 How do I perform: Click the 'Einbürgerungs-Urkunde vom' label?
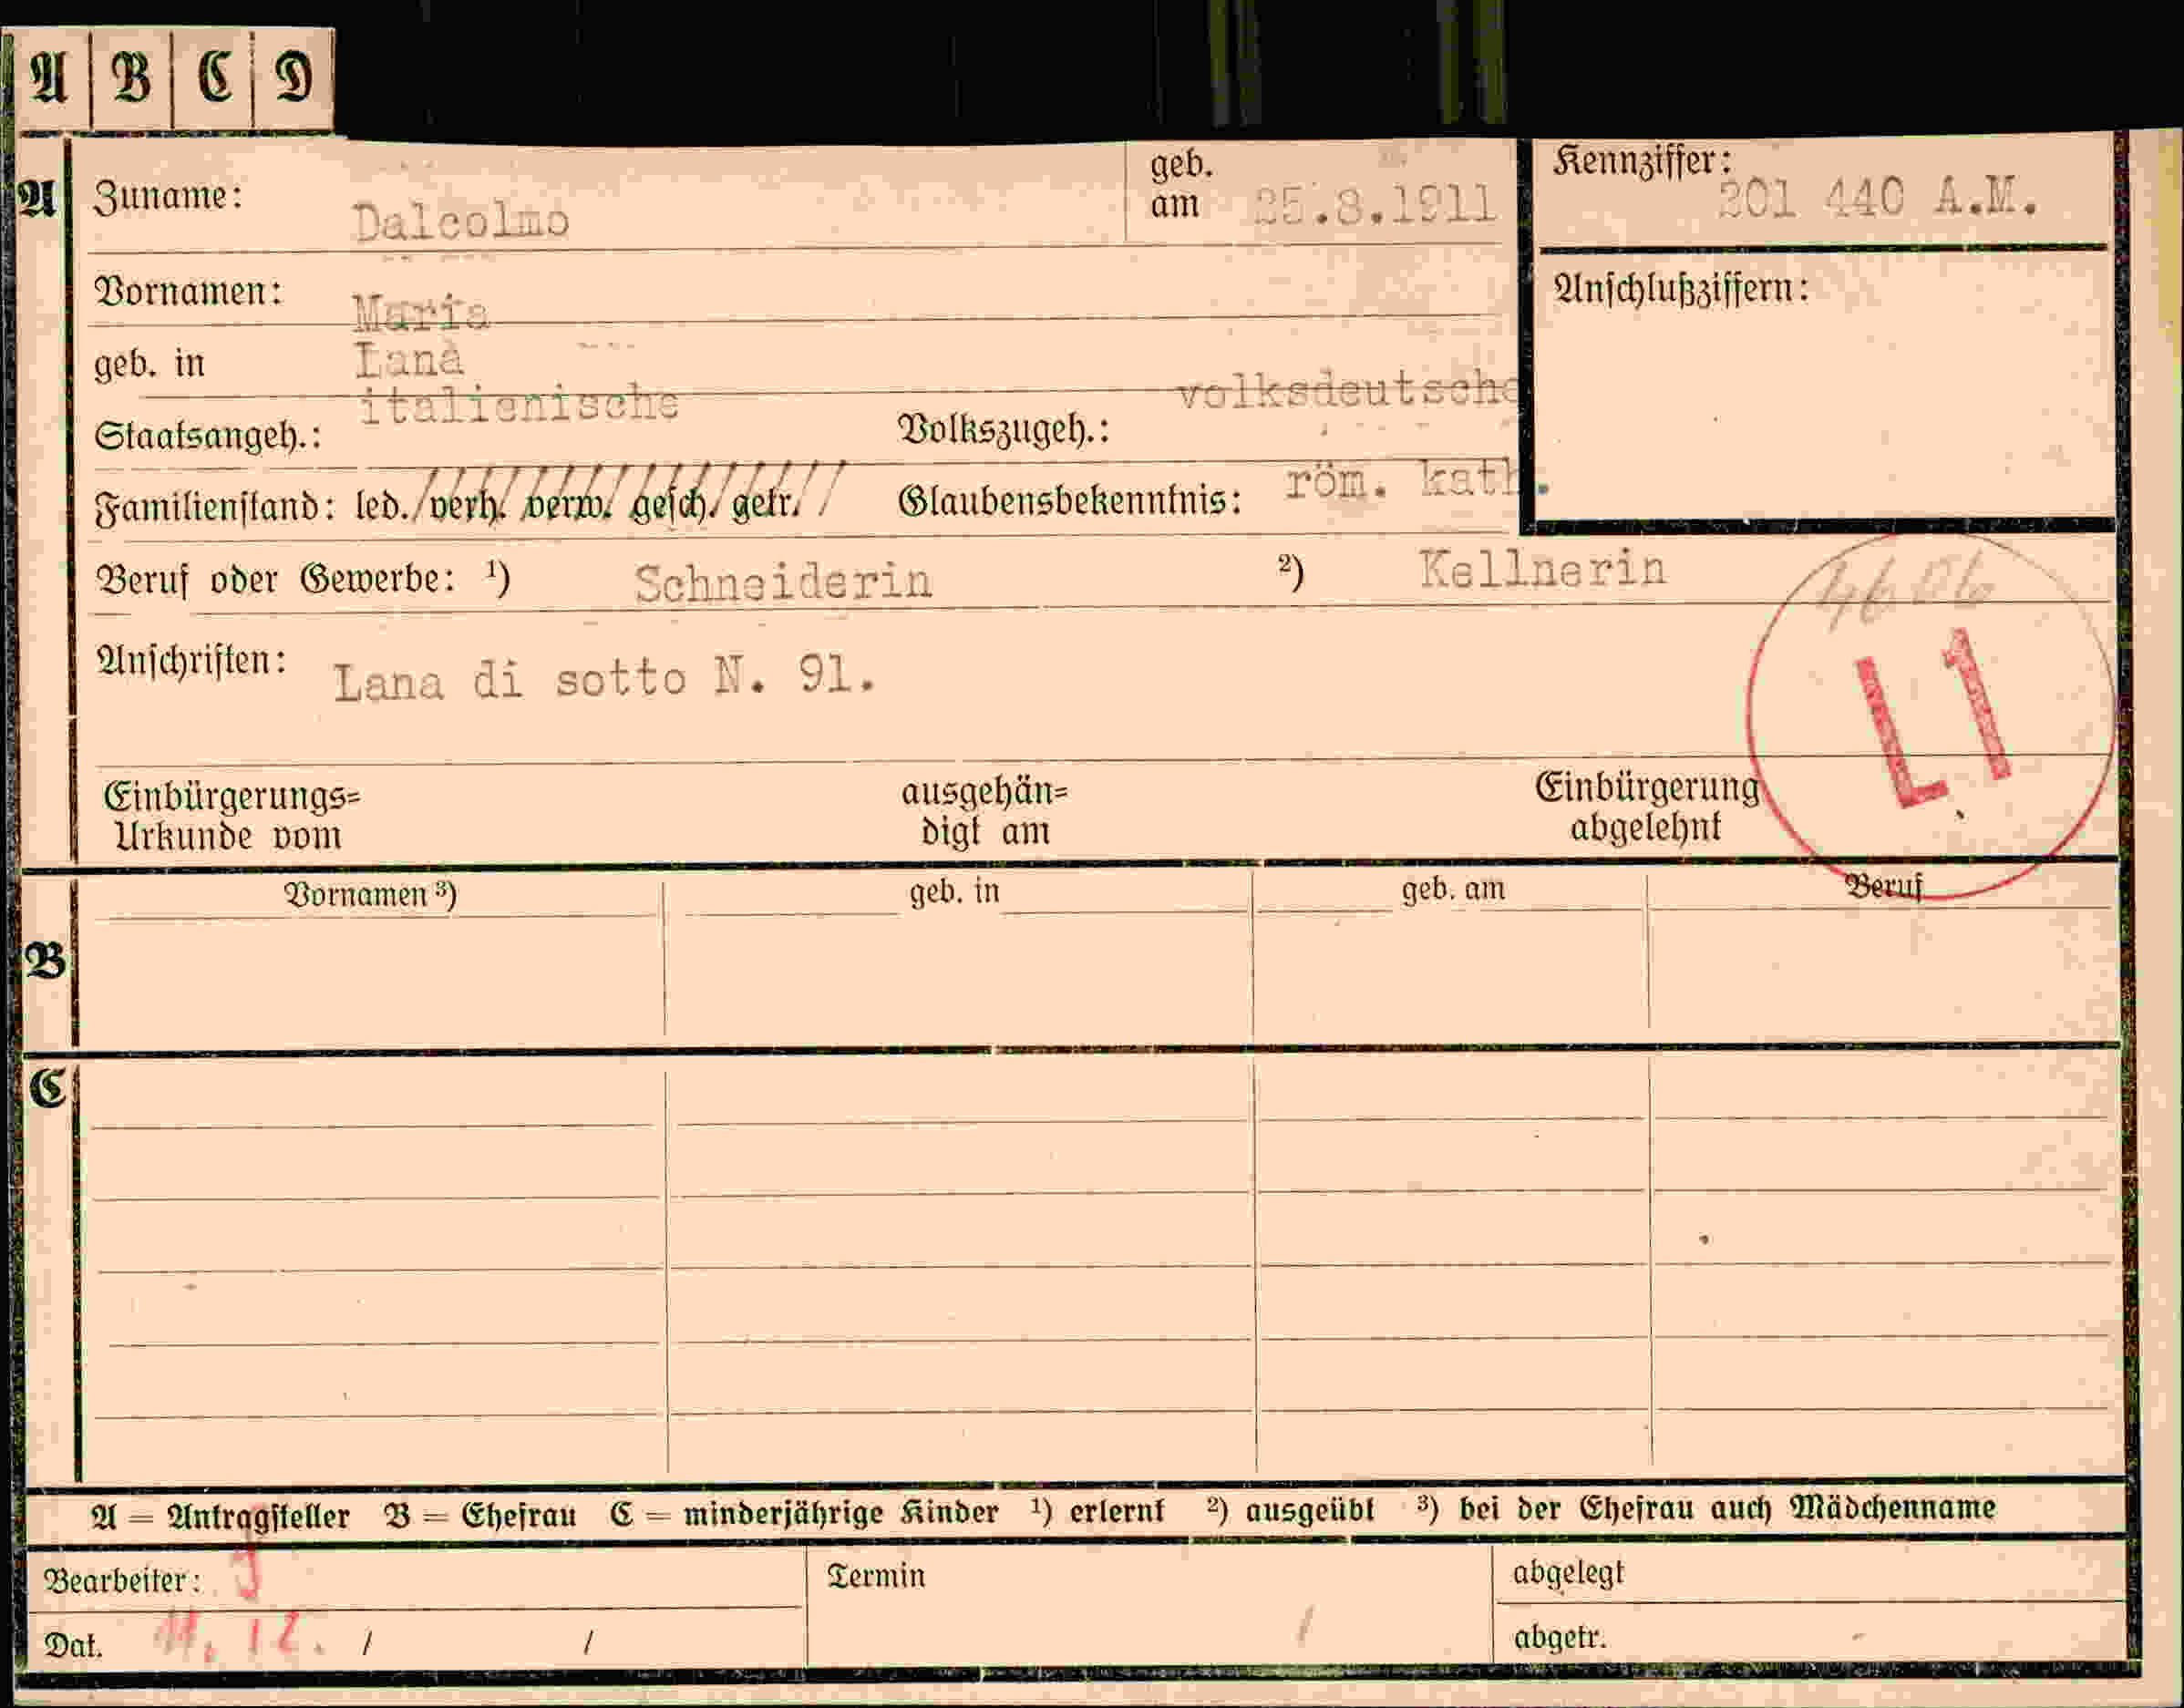[x=231, y=815]
